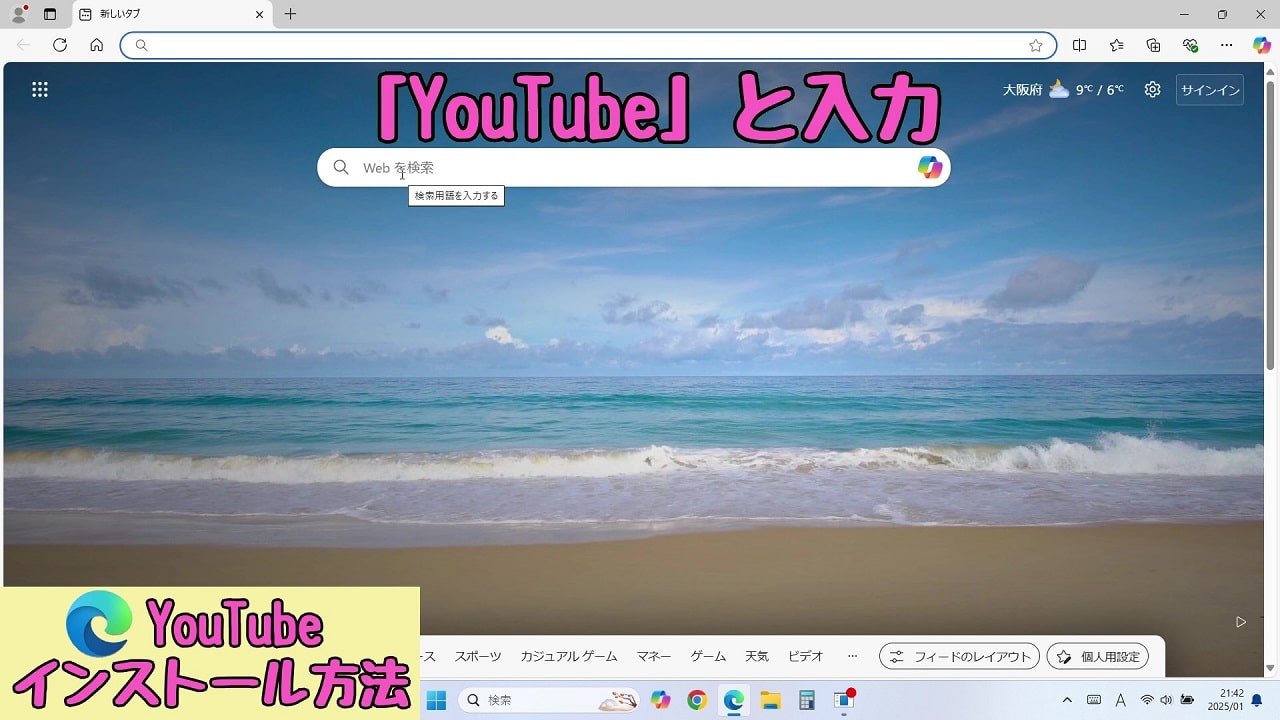The height and width of the screenshot is (720, 1280).
Task: Click the taskbar 検索 box
Action: [x=549, y=700]
